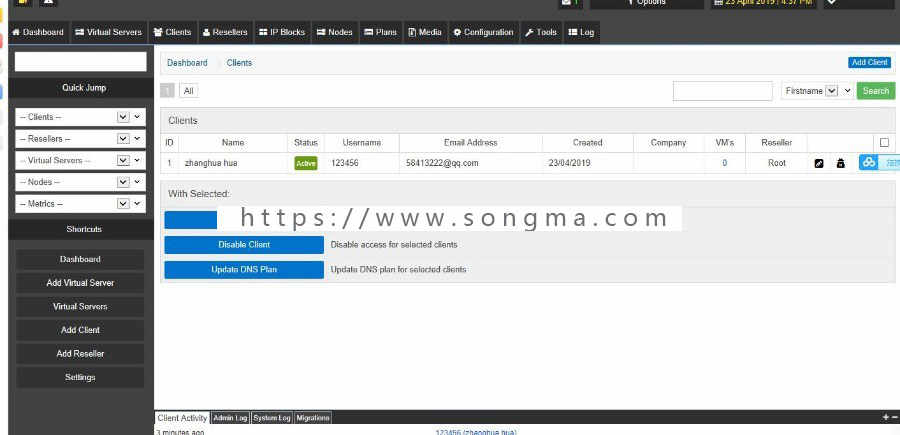Open the '-- Virtual Servers --' quick jump dropdown

[x=80, y=161]
